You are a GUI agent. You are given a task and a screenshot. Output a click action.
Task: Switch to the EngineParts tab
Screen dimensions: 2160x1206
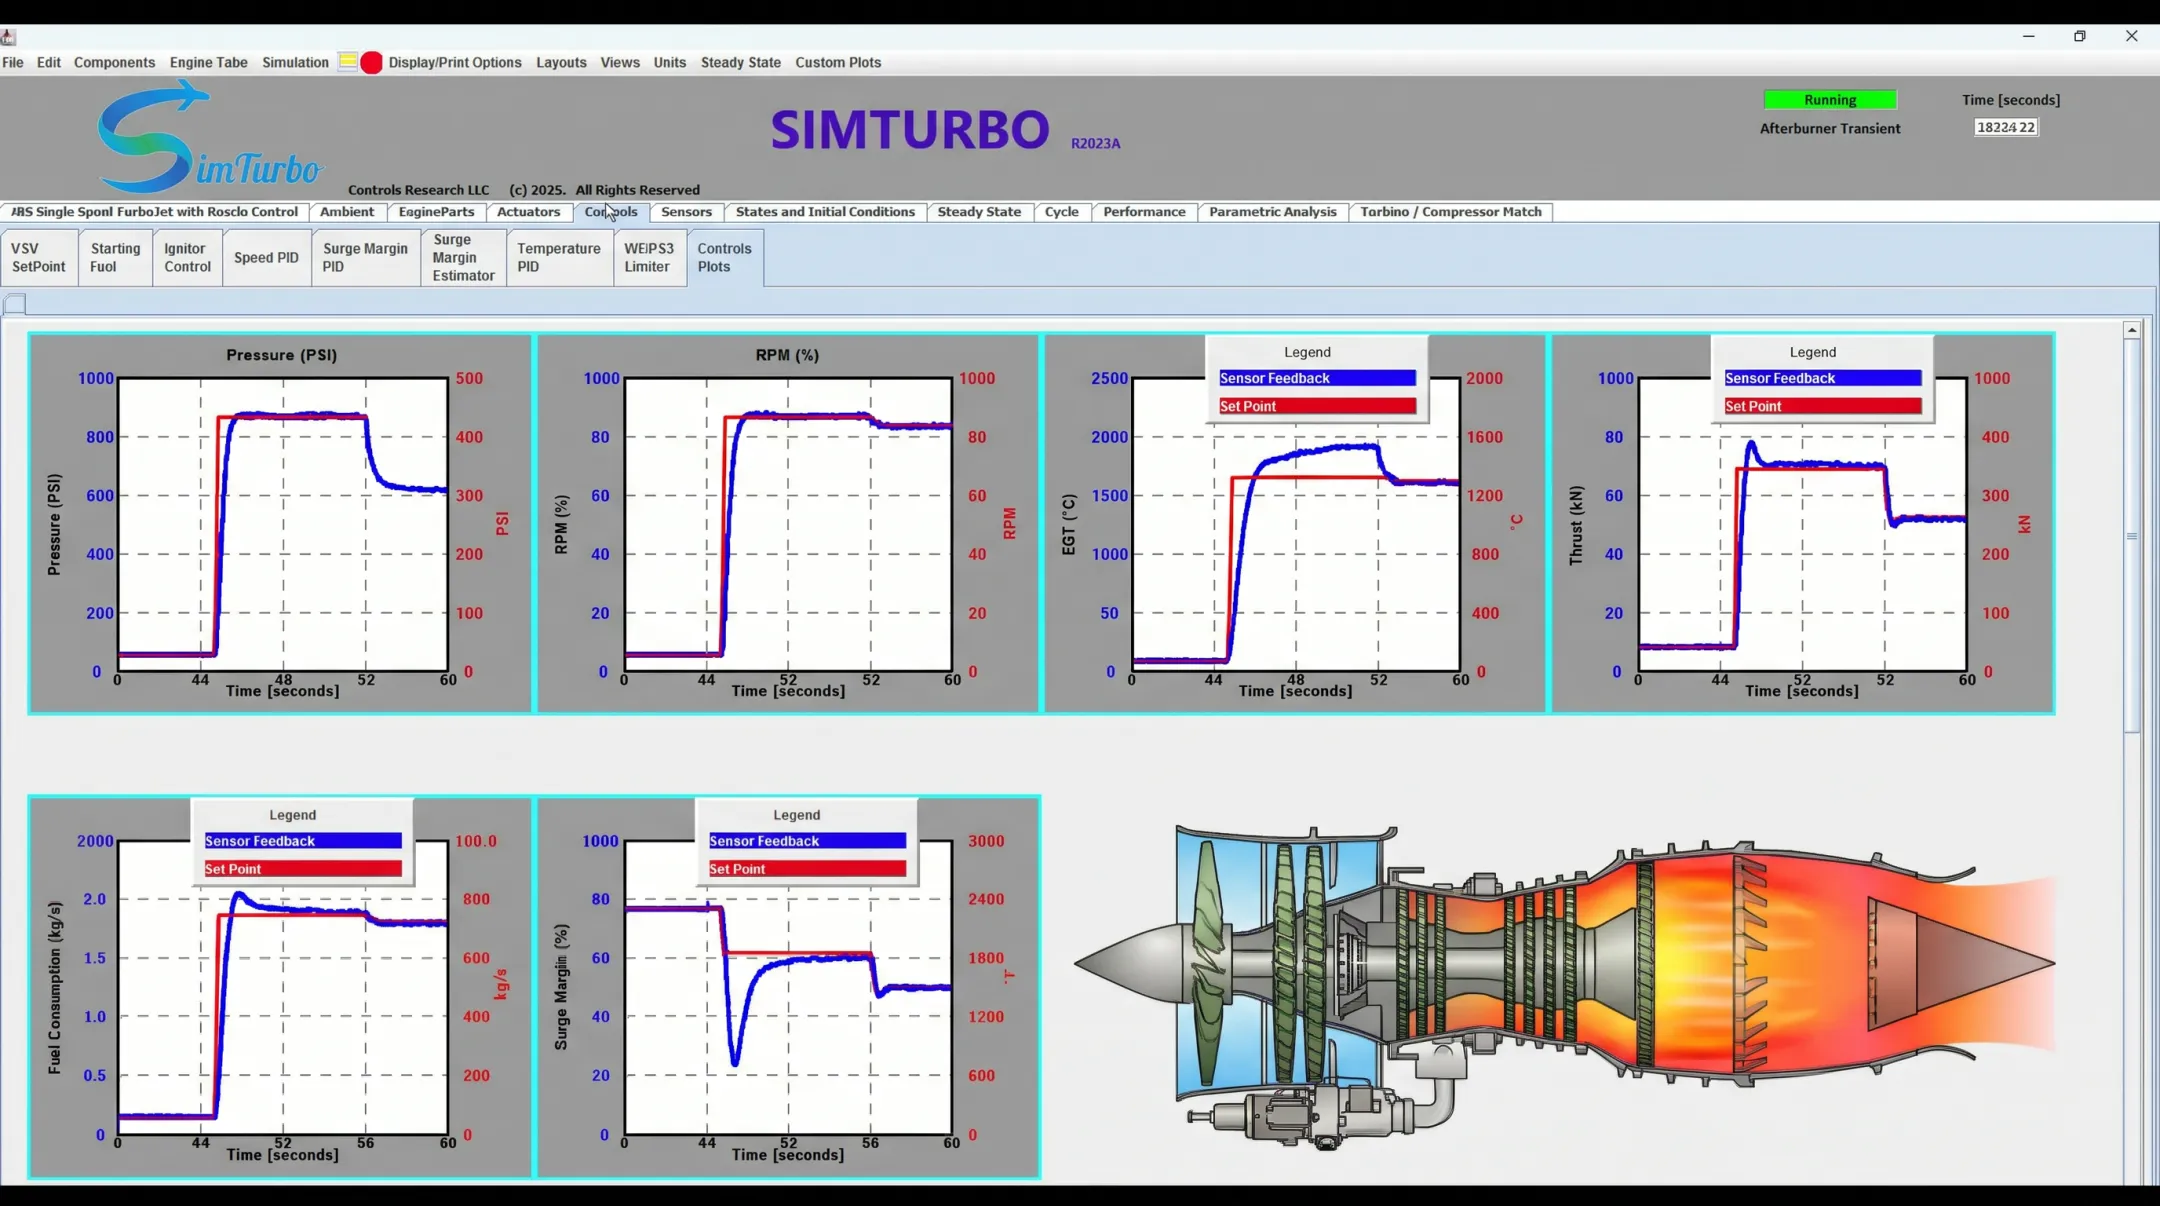click(436, 212)
